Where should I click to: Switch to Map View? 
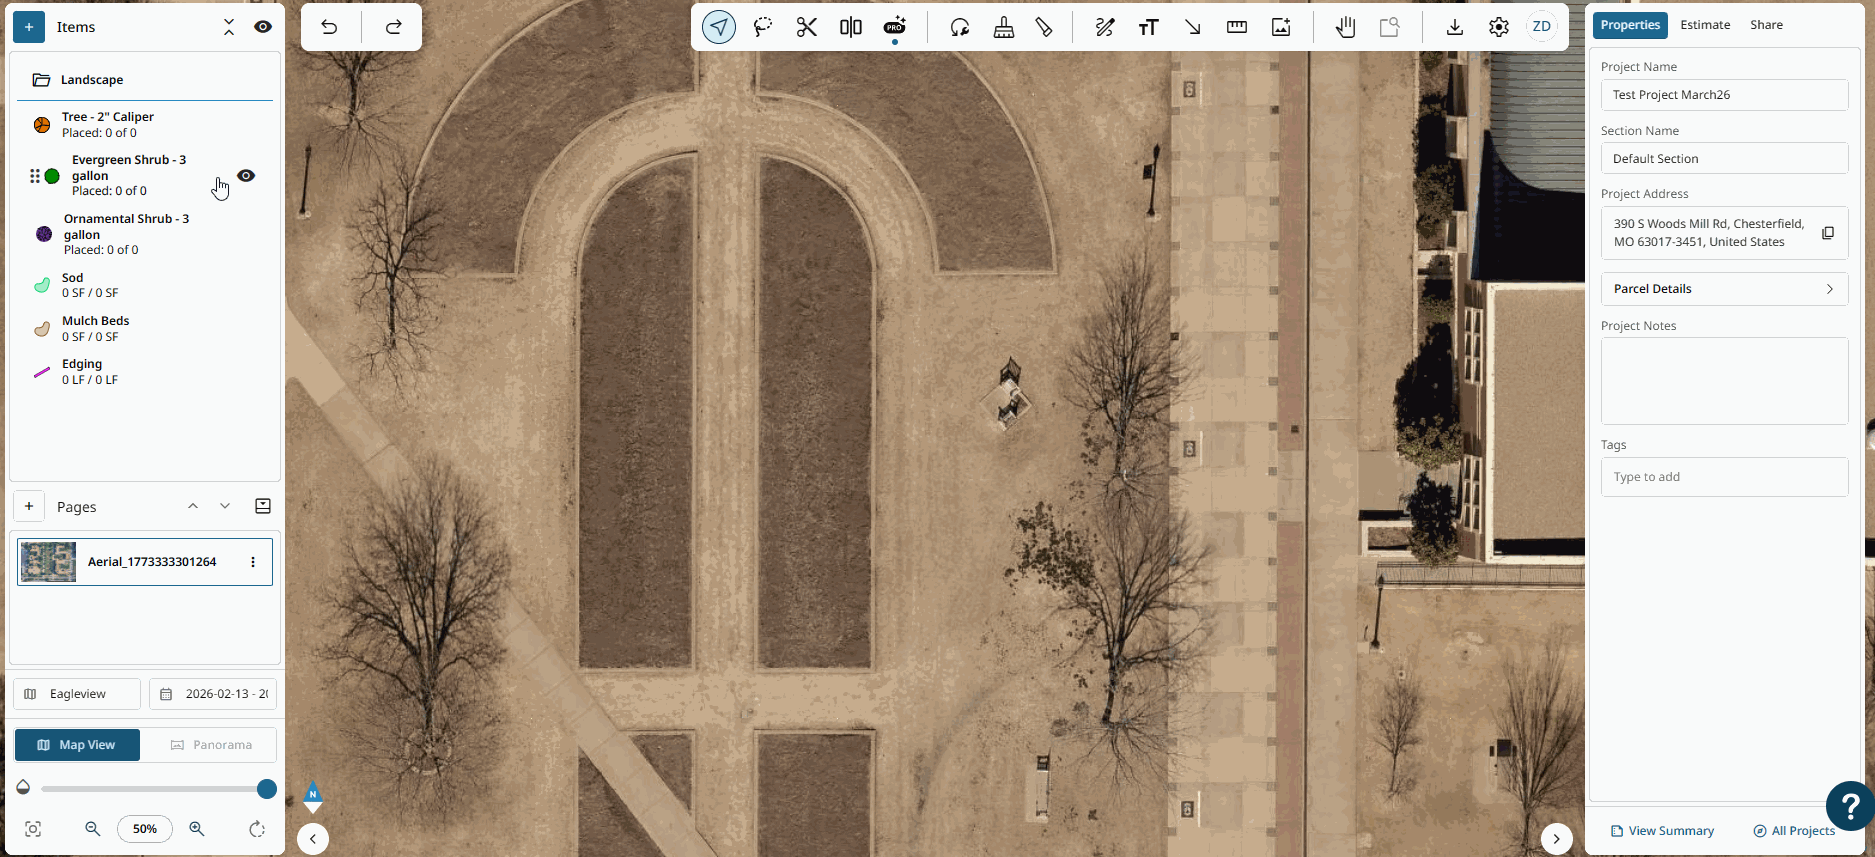coord(77,745)
